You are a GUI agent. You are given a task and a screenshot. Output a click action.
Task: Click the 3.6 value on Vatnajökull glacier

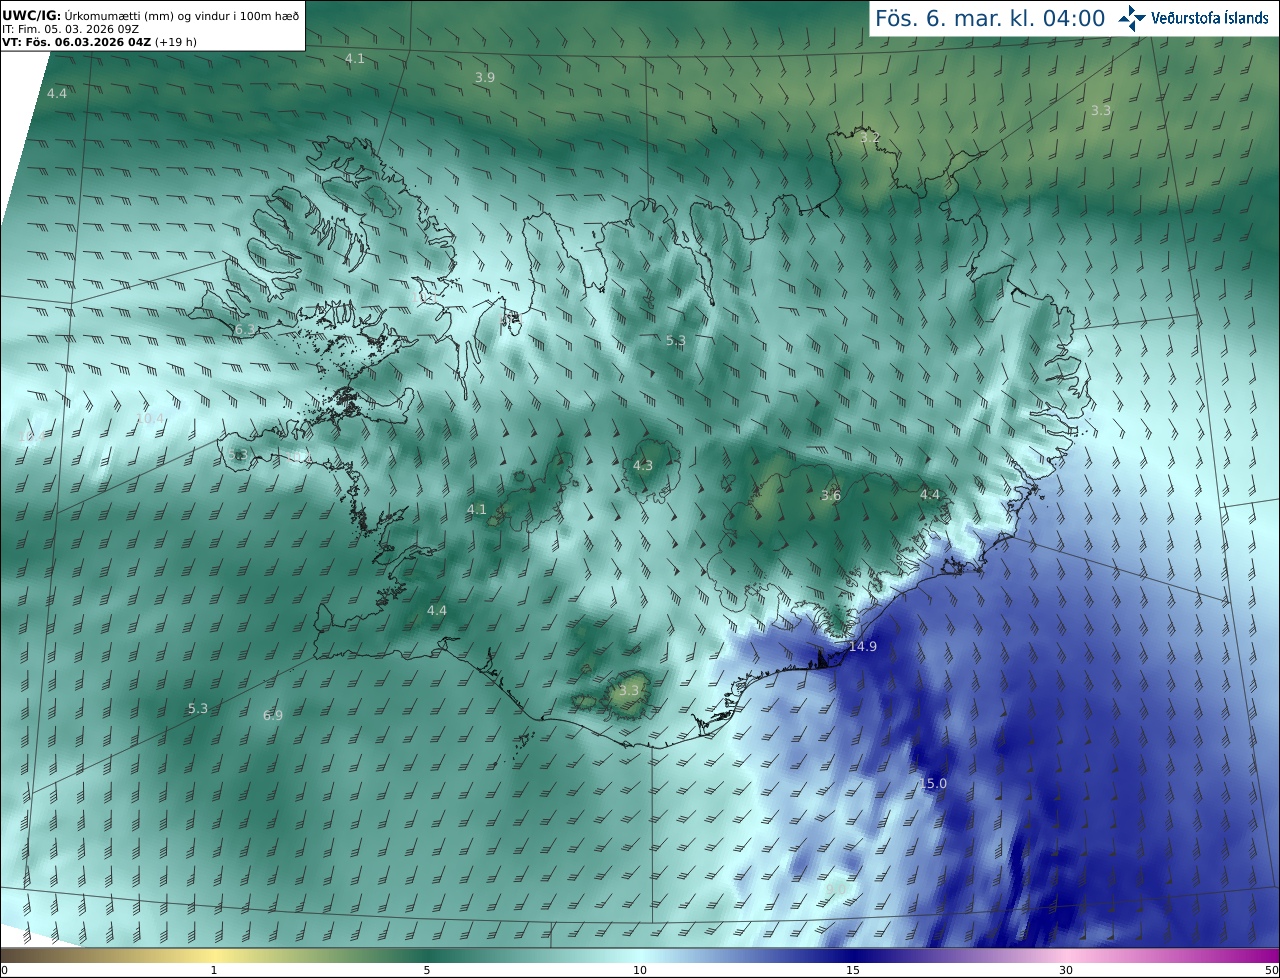tap(831, 496)
